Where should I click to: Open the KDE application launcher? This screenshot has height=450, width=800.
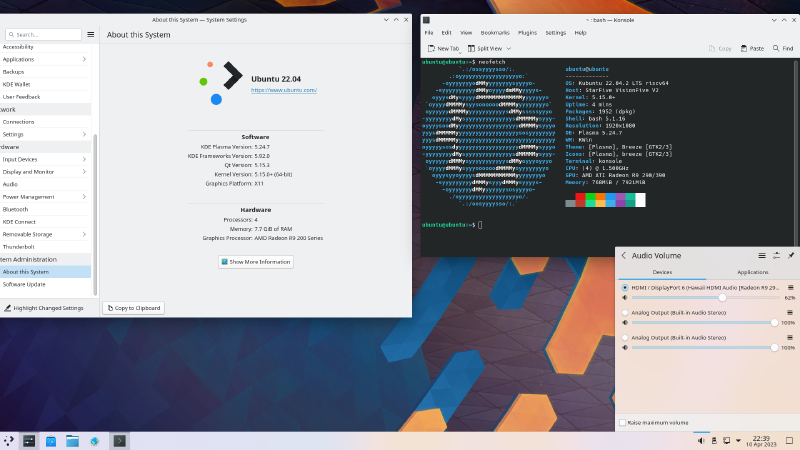click(9, 440)
